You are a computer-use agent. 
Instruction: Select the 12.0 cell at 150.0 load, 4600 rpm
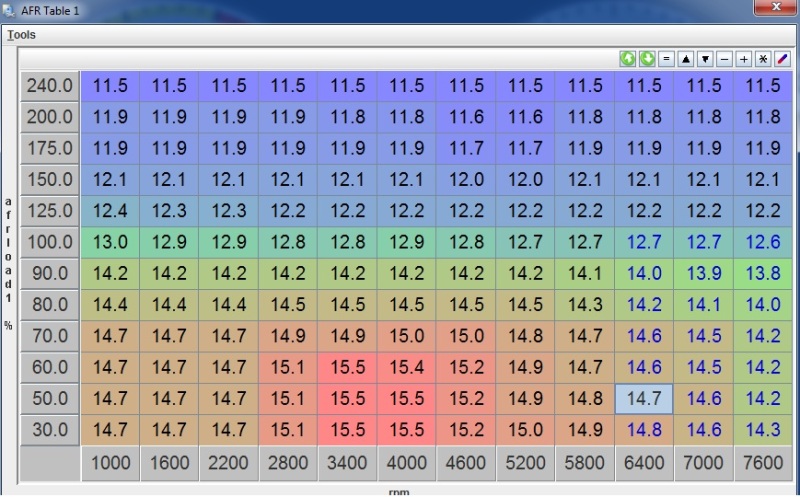[466, 180]
